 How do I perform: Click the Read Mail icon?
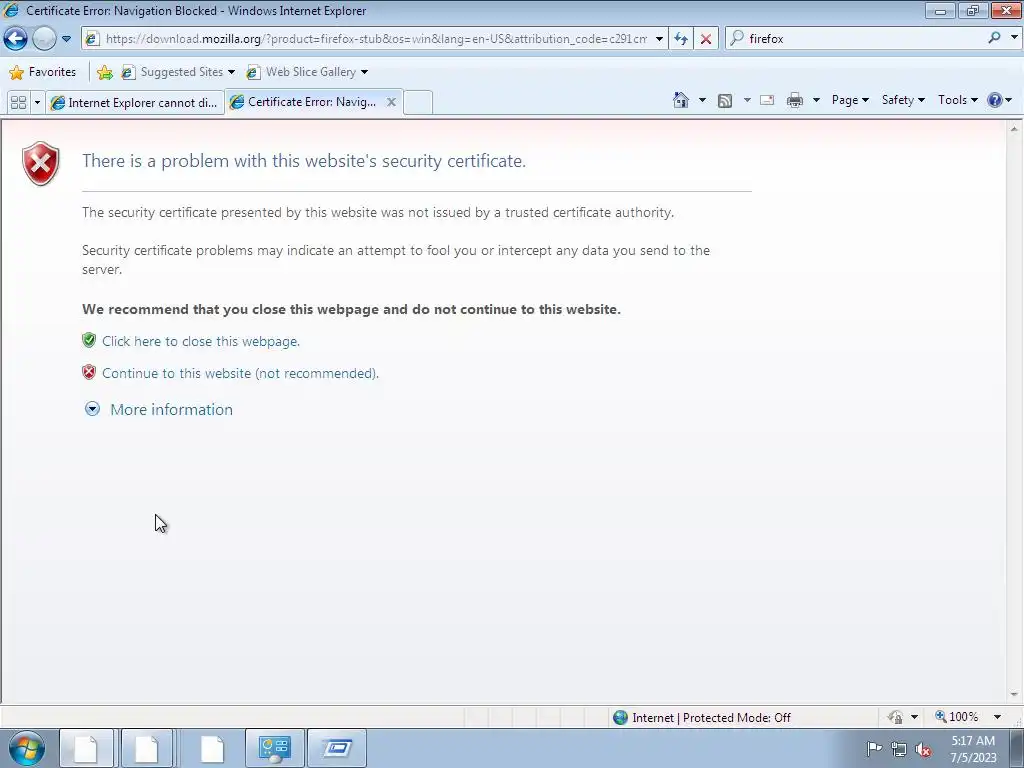[x=767, y=100]
